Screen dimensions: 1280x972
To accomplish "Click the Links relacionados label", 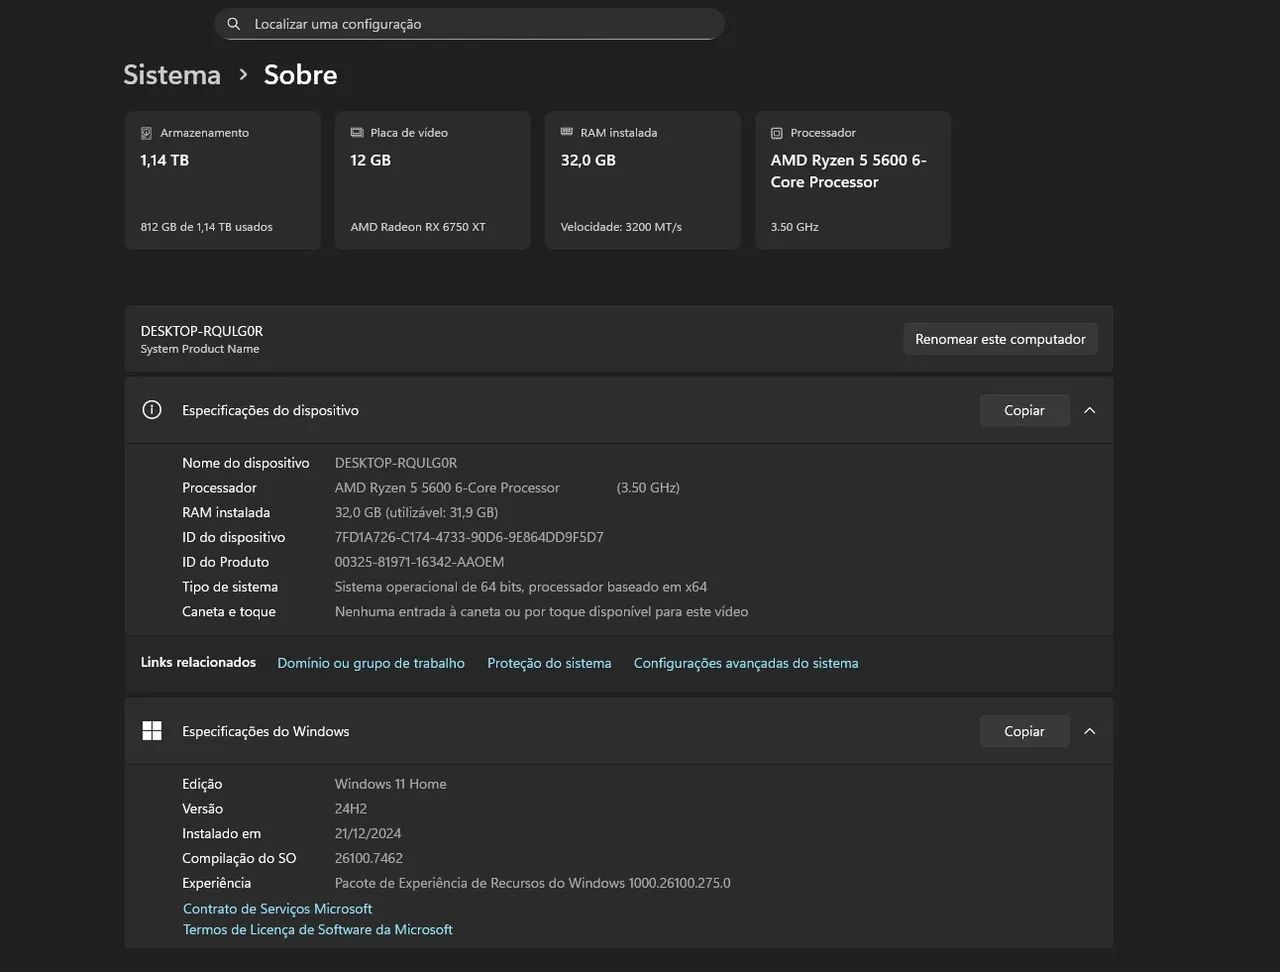I will pyautogui.click(x=198, y=662).
